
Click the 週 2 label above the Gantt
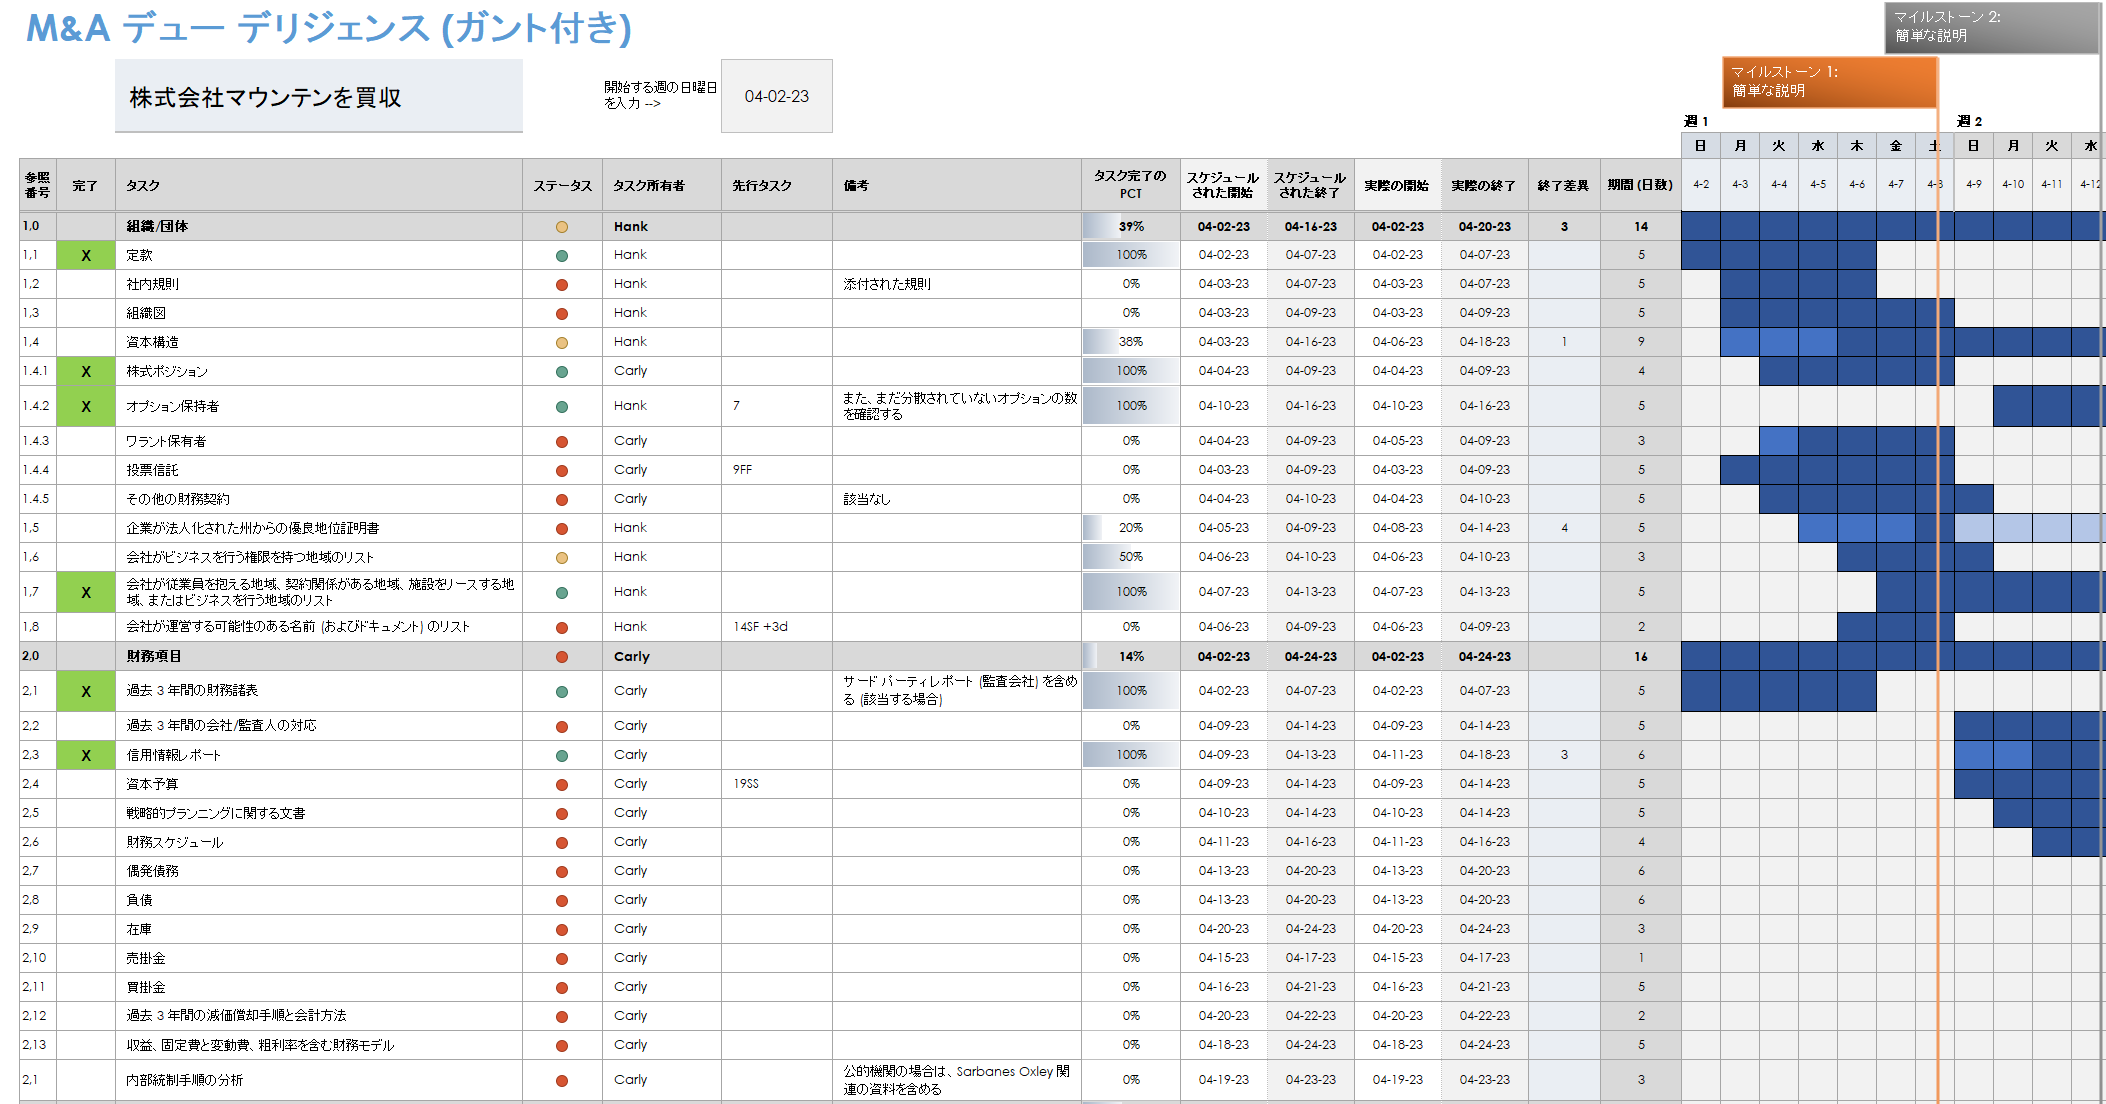click(x=1969, y=121)
